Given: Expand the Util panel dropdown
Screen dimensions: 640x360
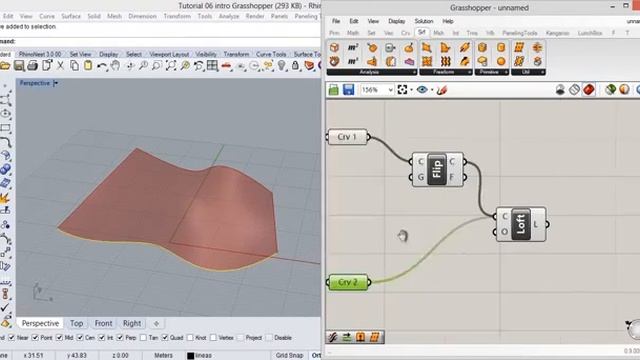Looking at the screenshot, I should [x=542, y=72].
